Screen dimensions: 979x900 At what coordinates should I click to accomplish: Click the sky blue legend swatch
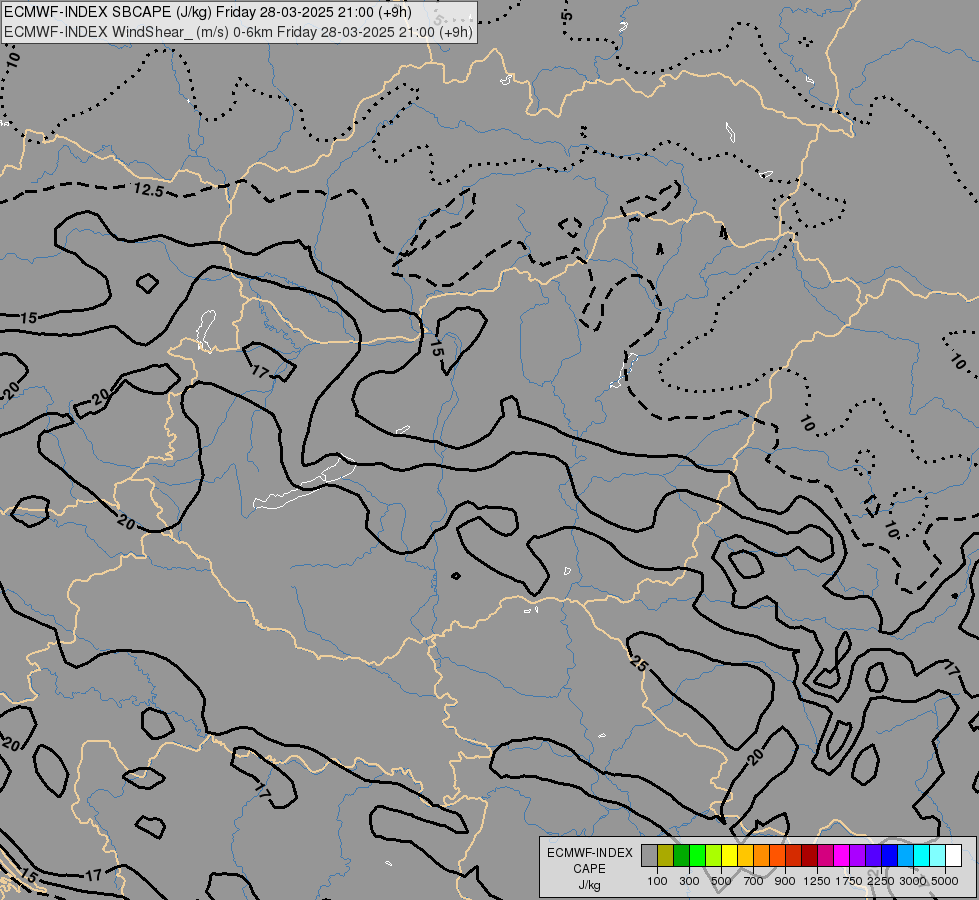click(x=906, y=855)
